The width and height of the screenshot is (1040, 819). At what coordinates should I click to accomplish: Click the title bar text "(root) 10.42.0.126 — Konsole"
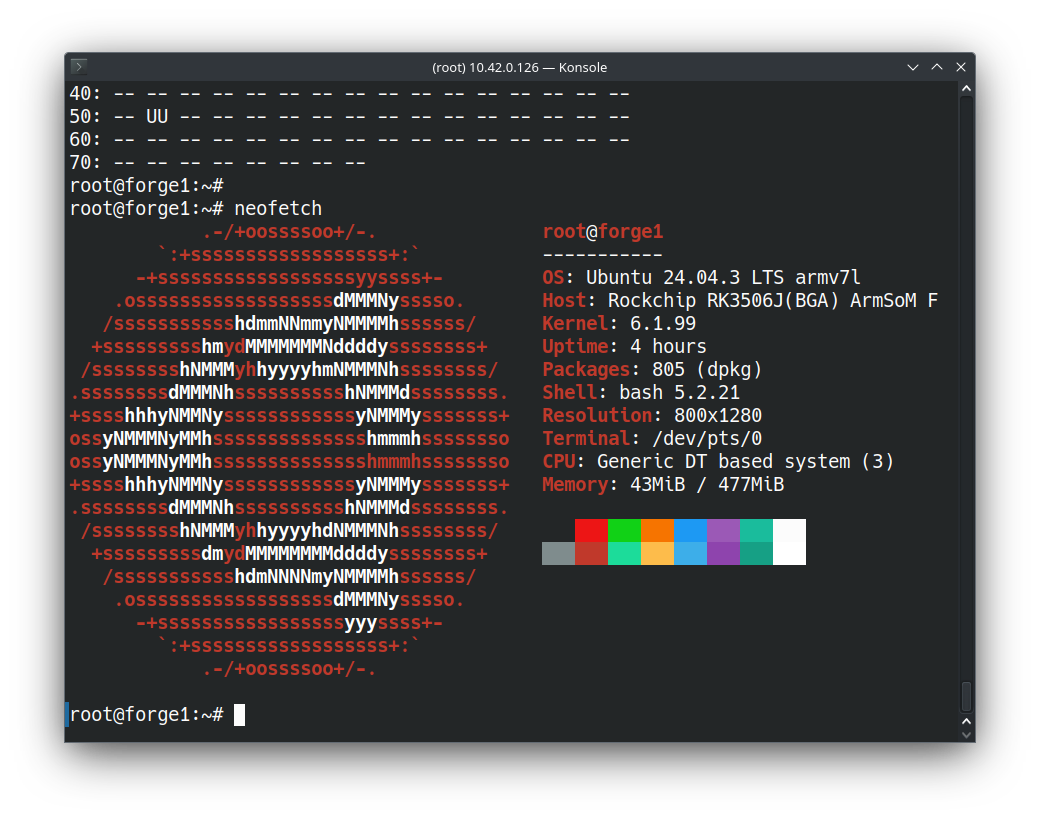[x=519, y=67]
